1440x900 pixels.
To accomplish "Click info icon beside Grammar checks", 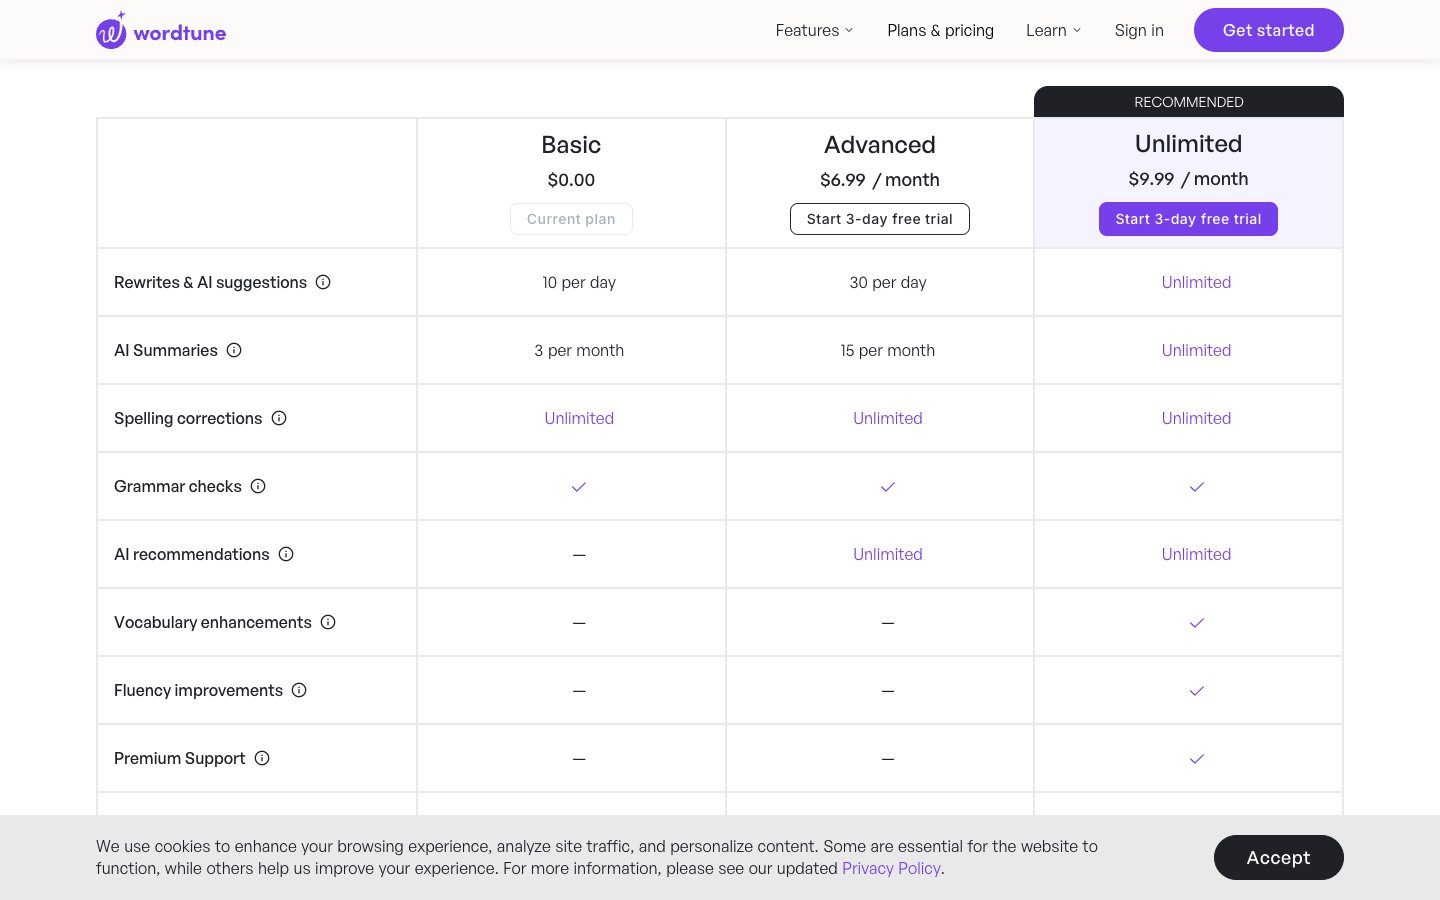I will coord(258,486).
